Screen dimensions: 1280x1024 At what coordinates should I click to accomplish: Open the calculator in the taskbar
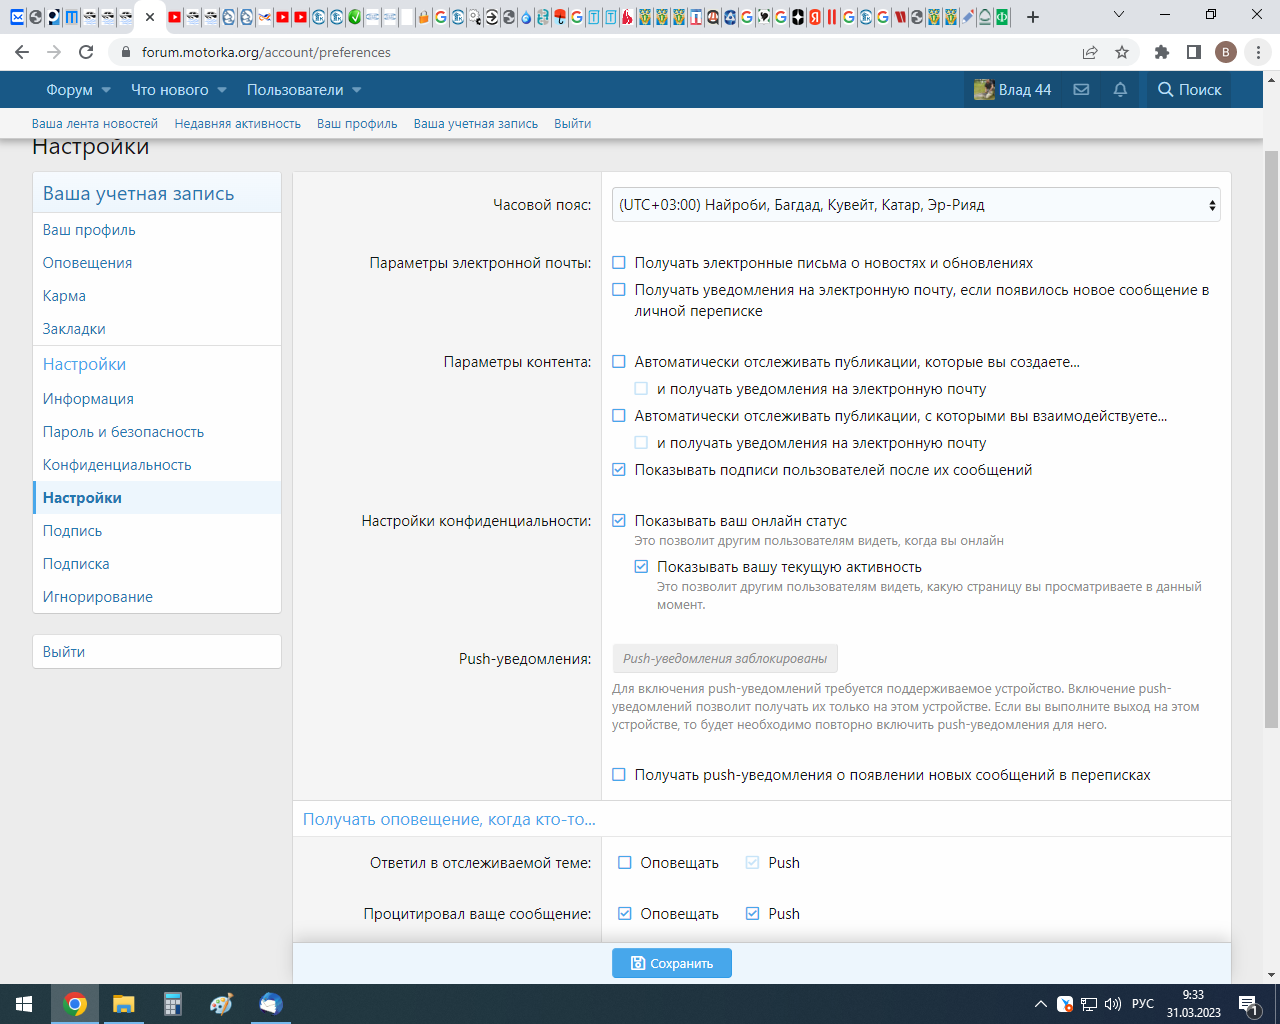(x=173, y=1004)
